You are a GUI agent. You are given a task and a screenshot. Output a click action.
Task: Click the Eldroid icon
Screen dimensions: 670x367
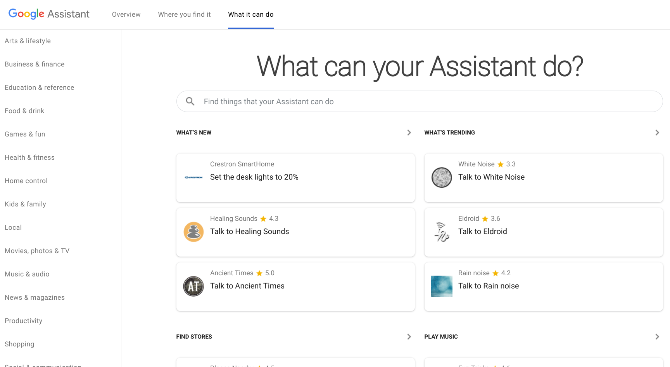pyautogui.click(x=441, y=232)
